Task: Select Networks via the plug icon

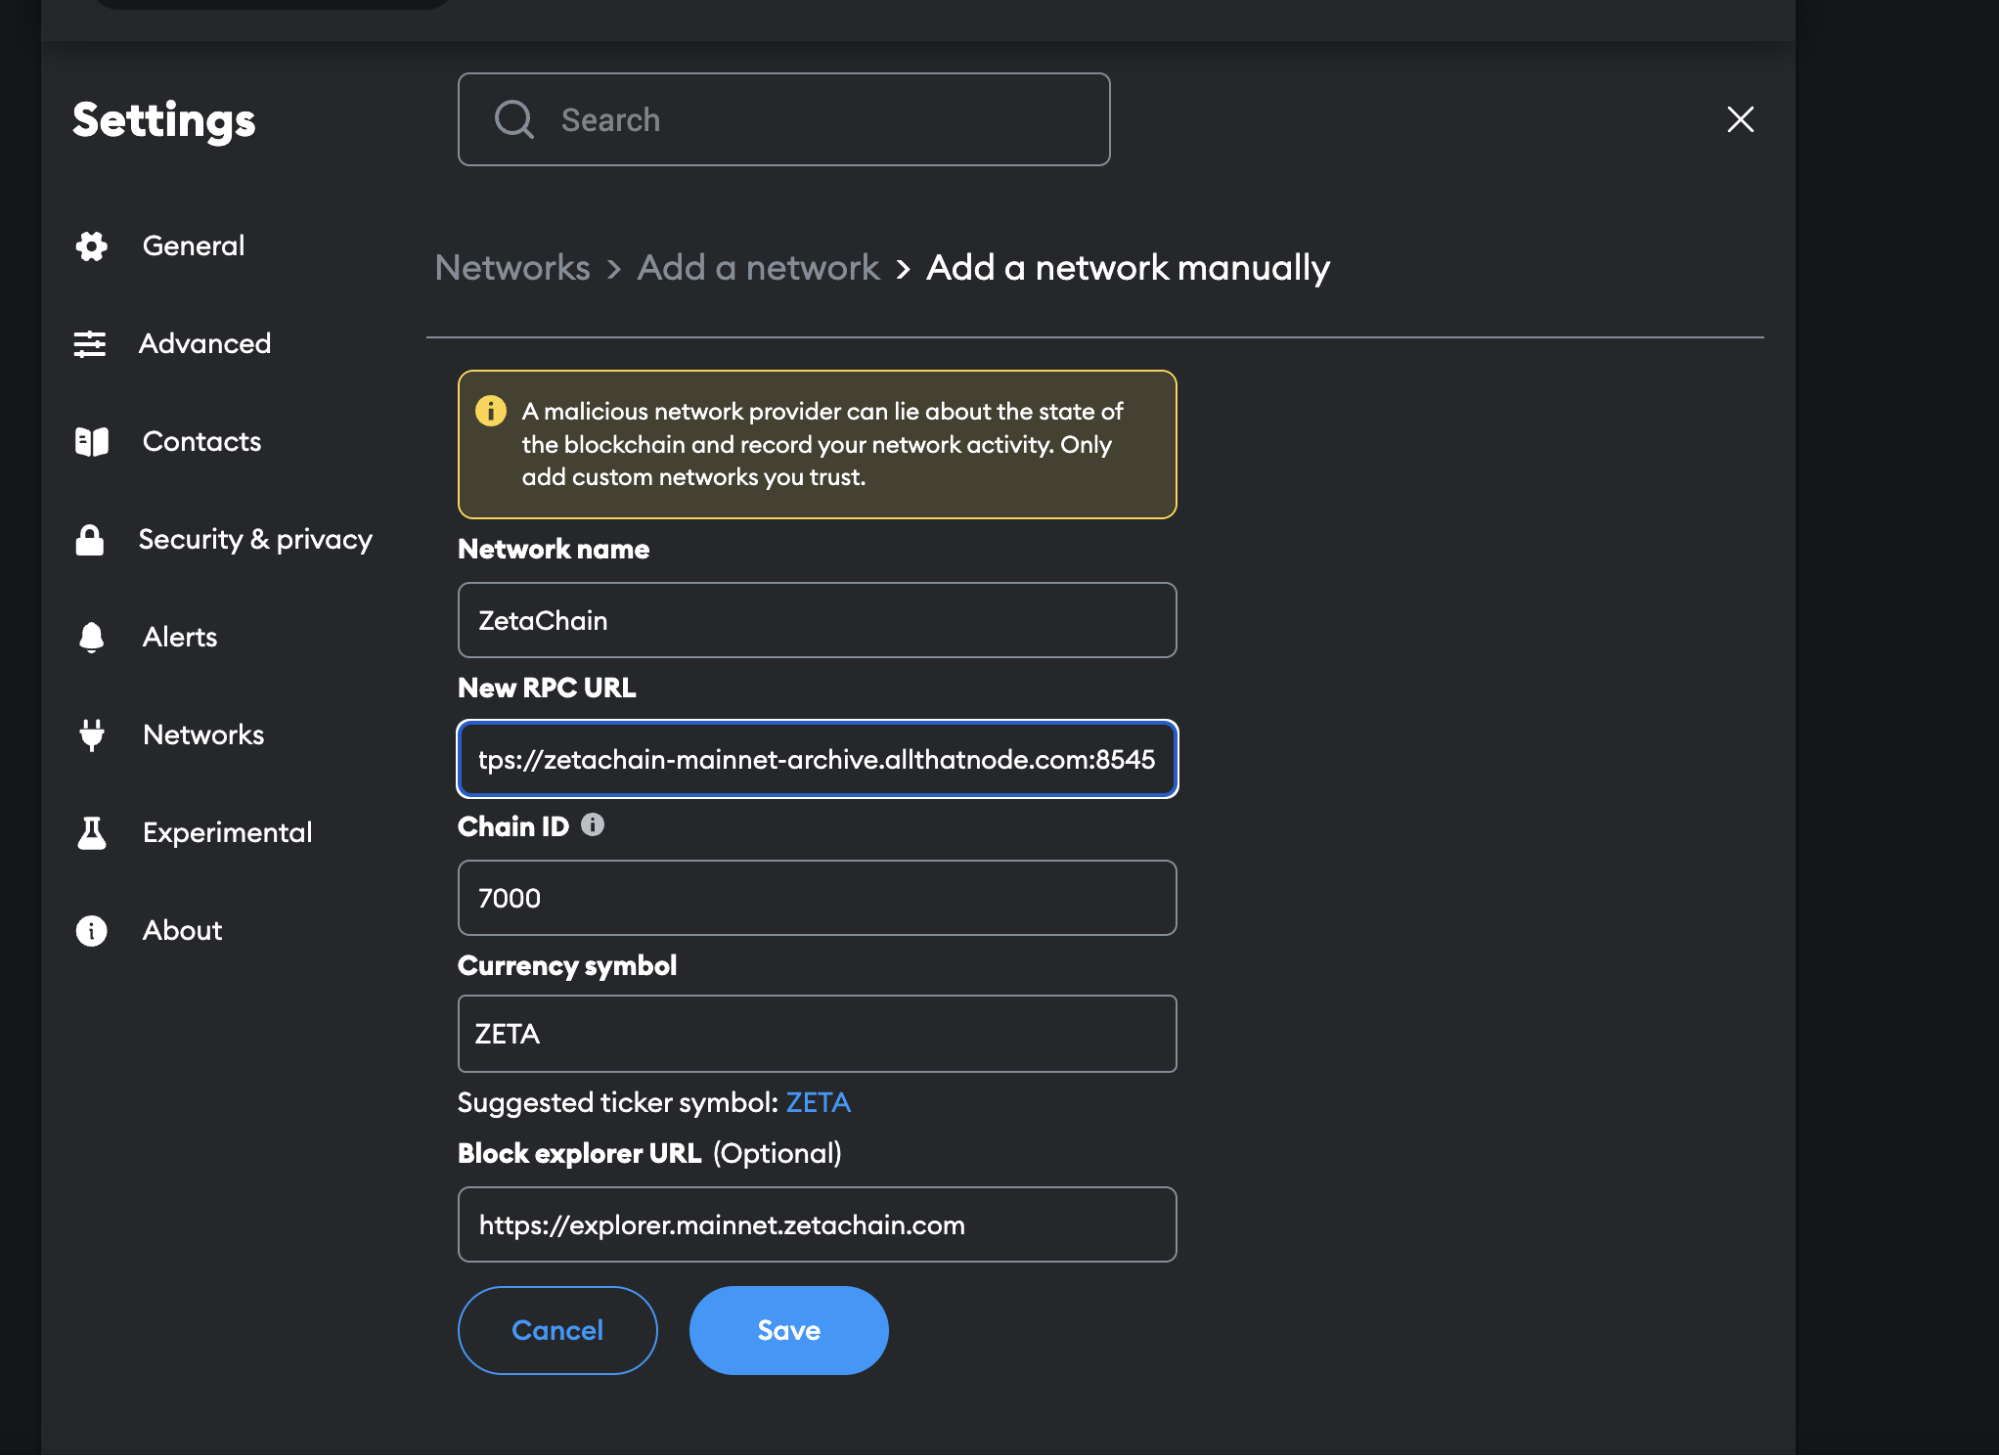Action: coord(91,735)
